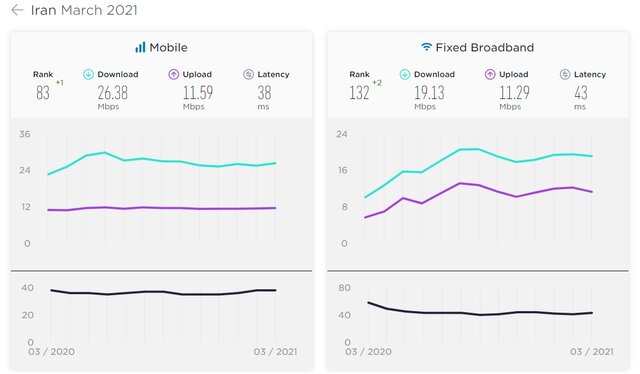This screenshot has height=374, width=640.
Task: Click Mobile download speed 26.38 Mbps
Action: (112, 97)
